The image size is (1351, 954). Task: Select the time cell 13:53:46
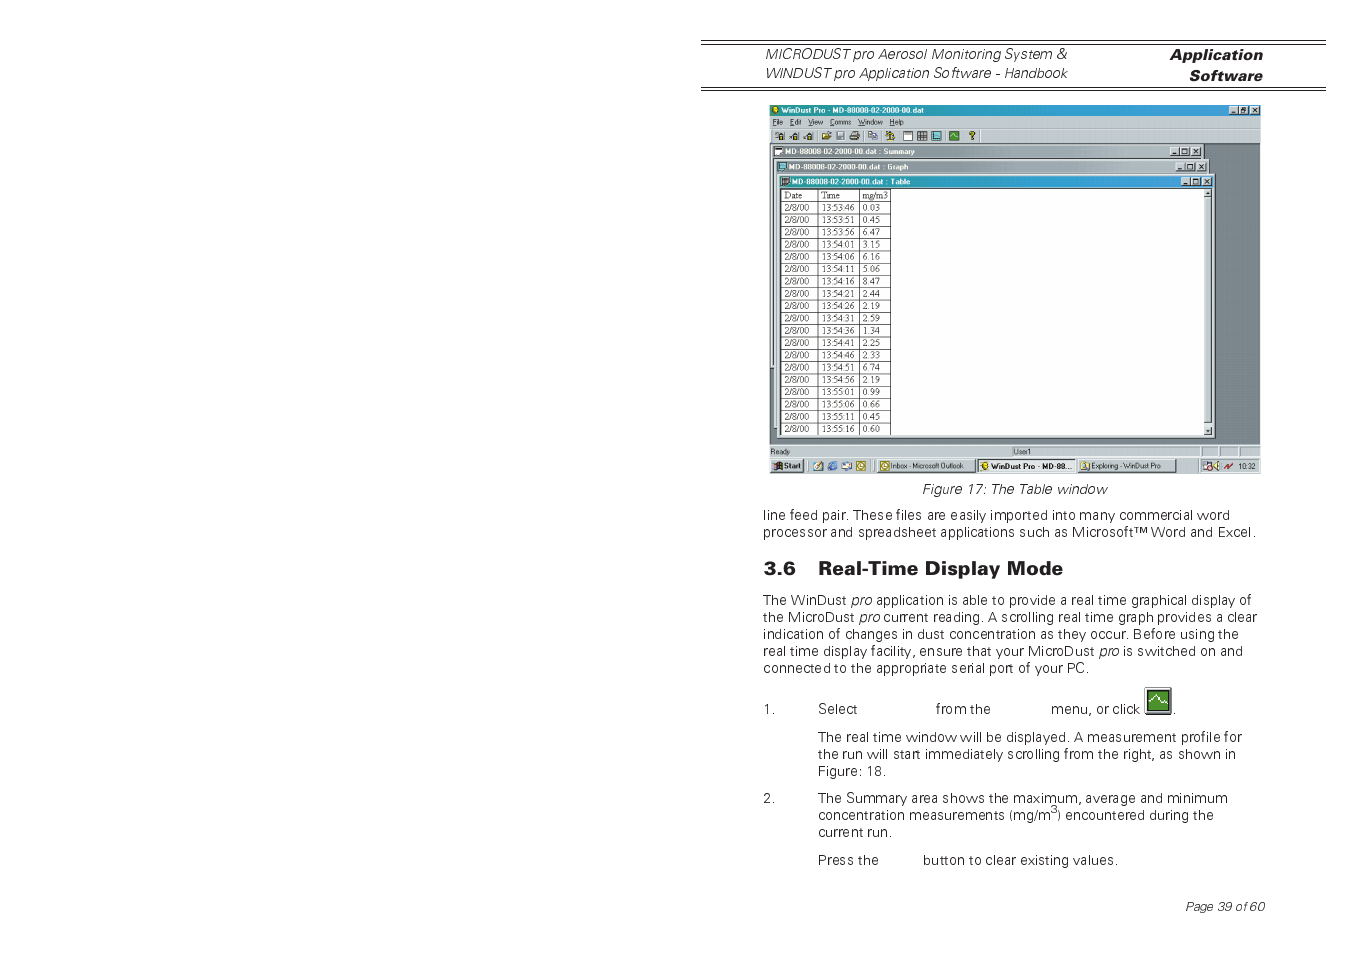(839, 208)
